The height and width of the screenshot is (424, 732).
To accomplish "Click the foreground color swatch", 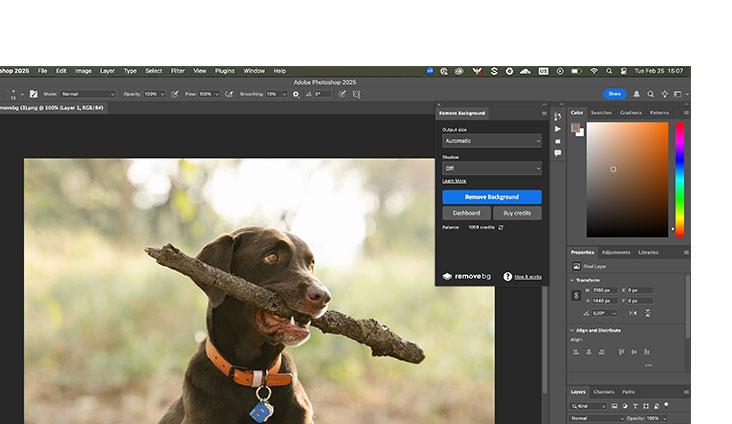I will click(x=575, y=127).
